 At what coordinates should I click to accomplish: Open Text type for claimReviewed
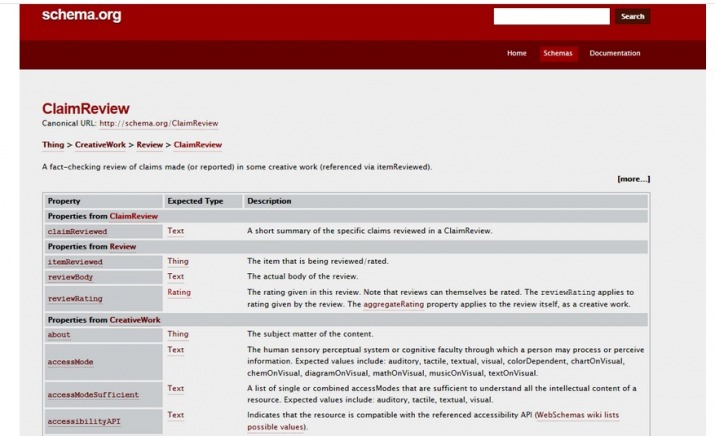[176, 231]
